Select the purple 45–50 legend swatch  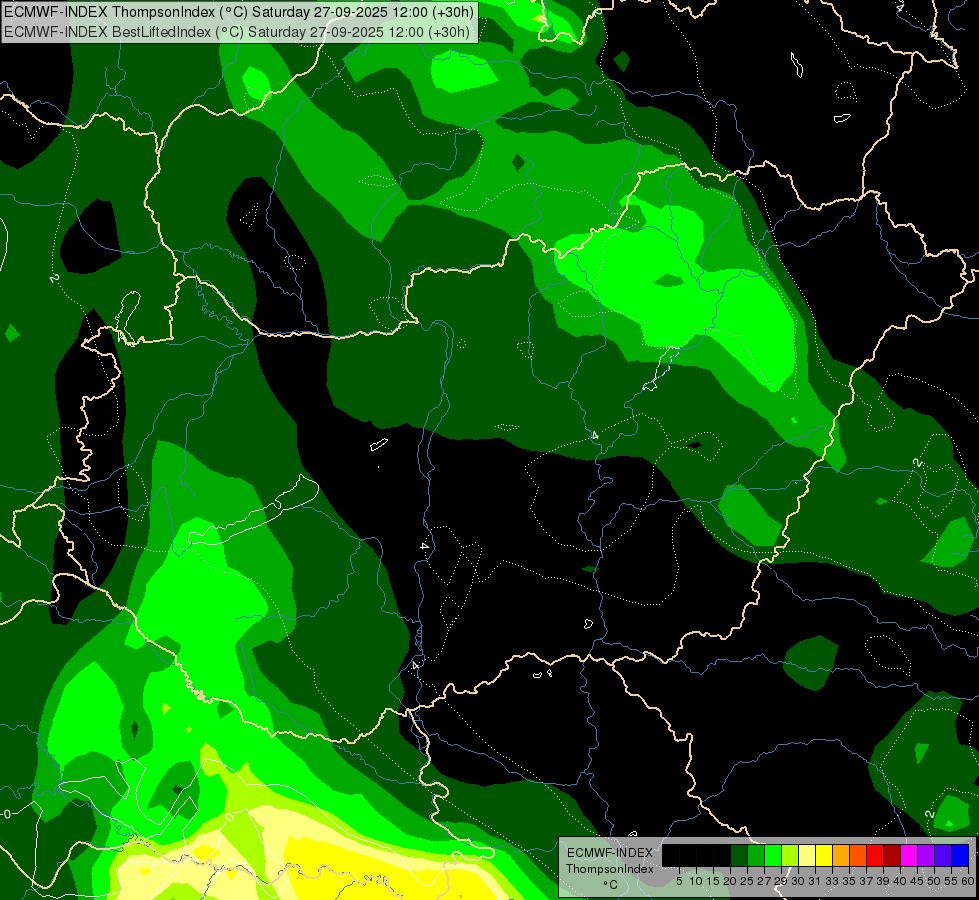927,855
